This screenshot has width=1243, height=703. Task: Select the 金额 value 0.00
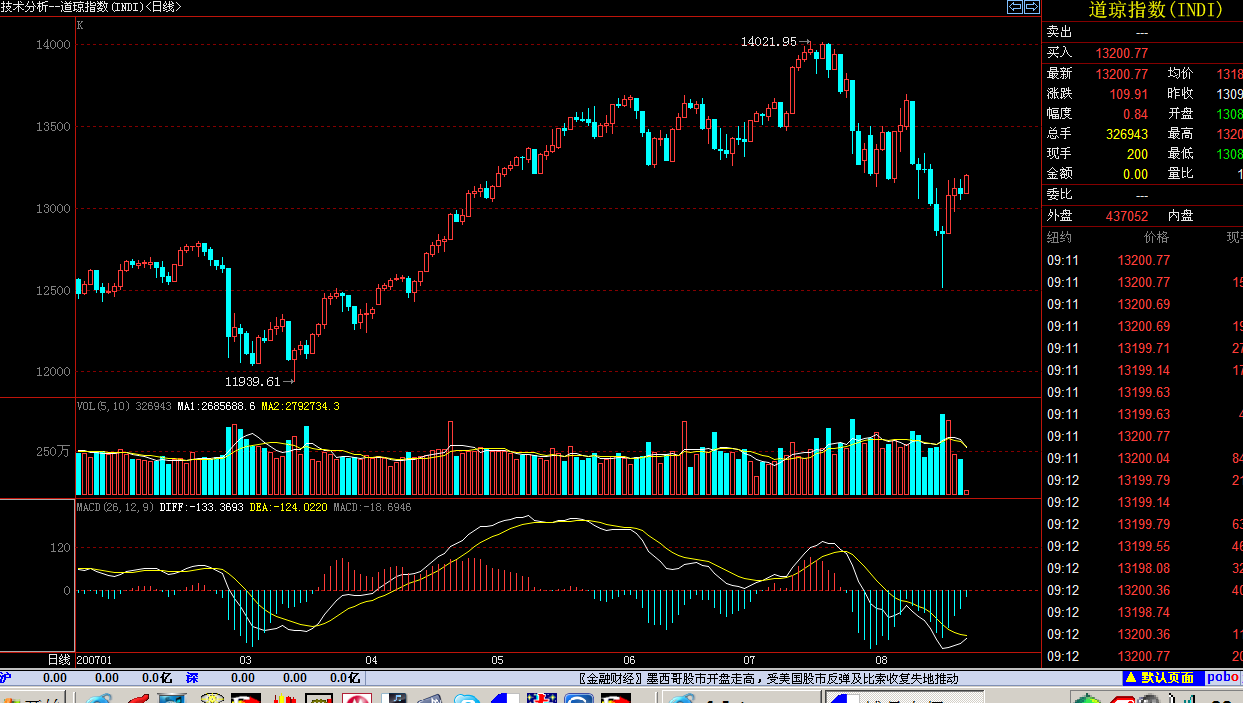tap(1136, 174)
